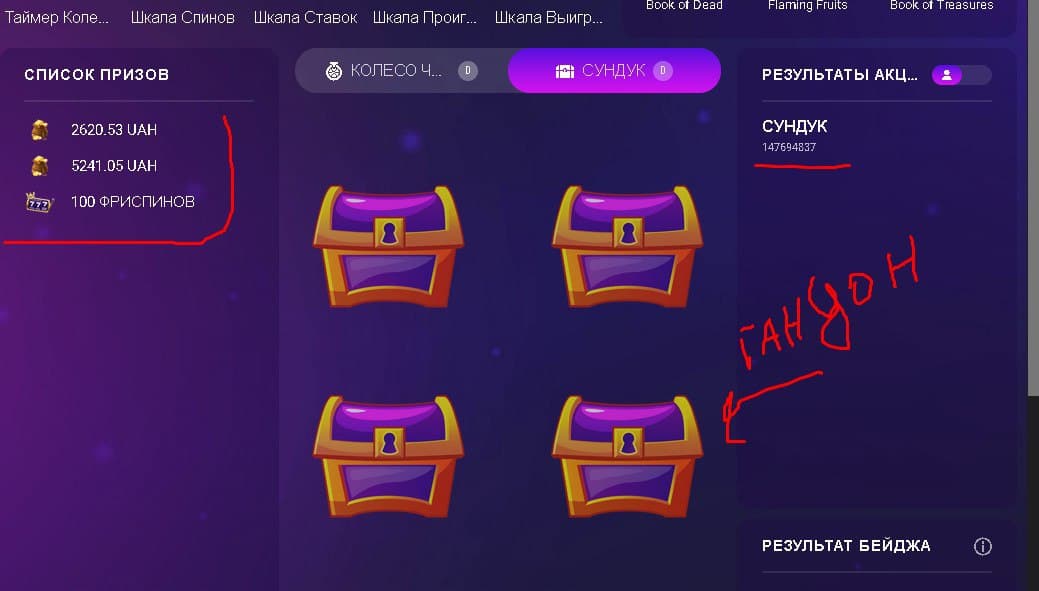The image size is (1039, 591).
Task: Open the bottom-right treasure chest
Action: click(x=627, y=457)
